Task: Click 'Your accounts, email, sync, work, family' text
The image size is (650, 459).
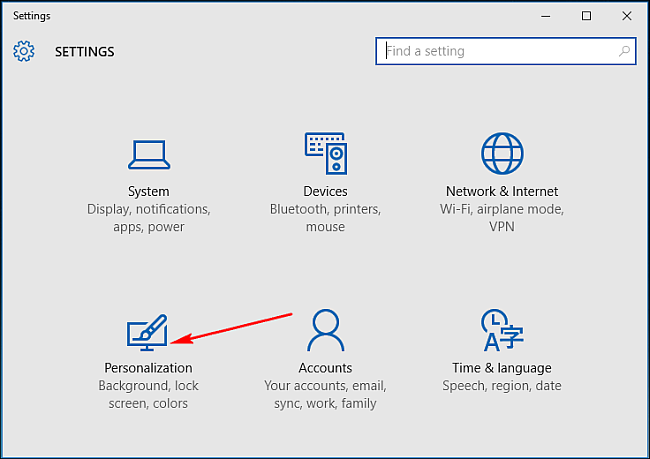Action: (325, 395)
